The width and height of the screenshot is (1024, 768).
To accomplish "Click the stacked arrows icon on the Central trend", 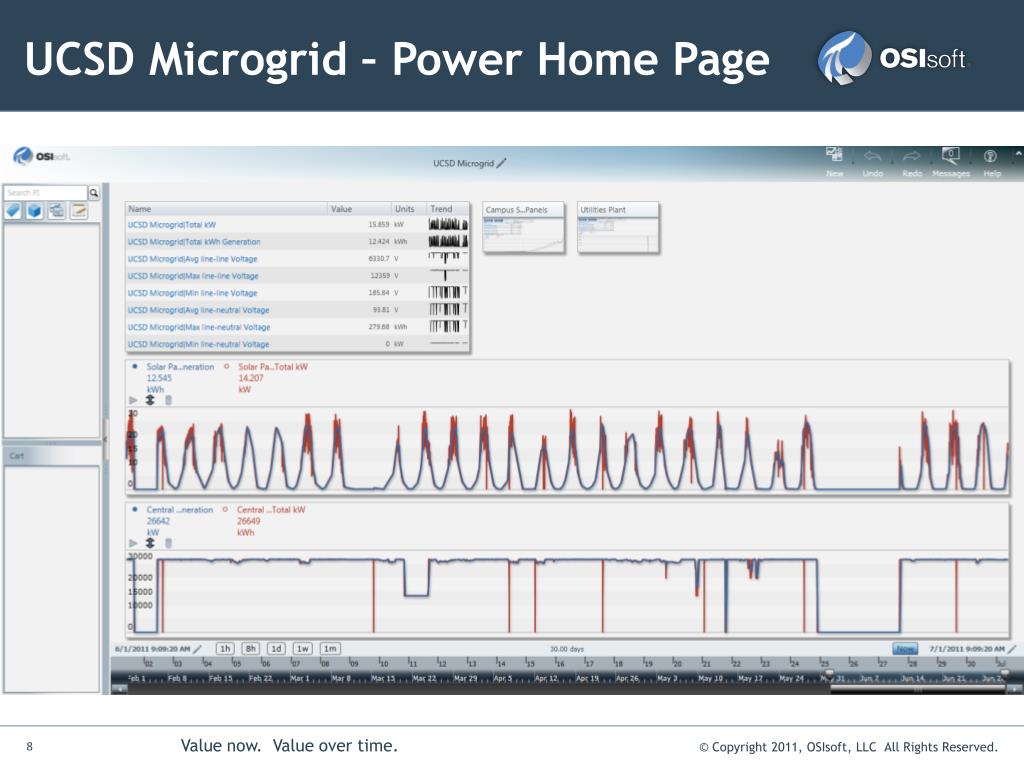I will (150, 543).
